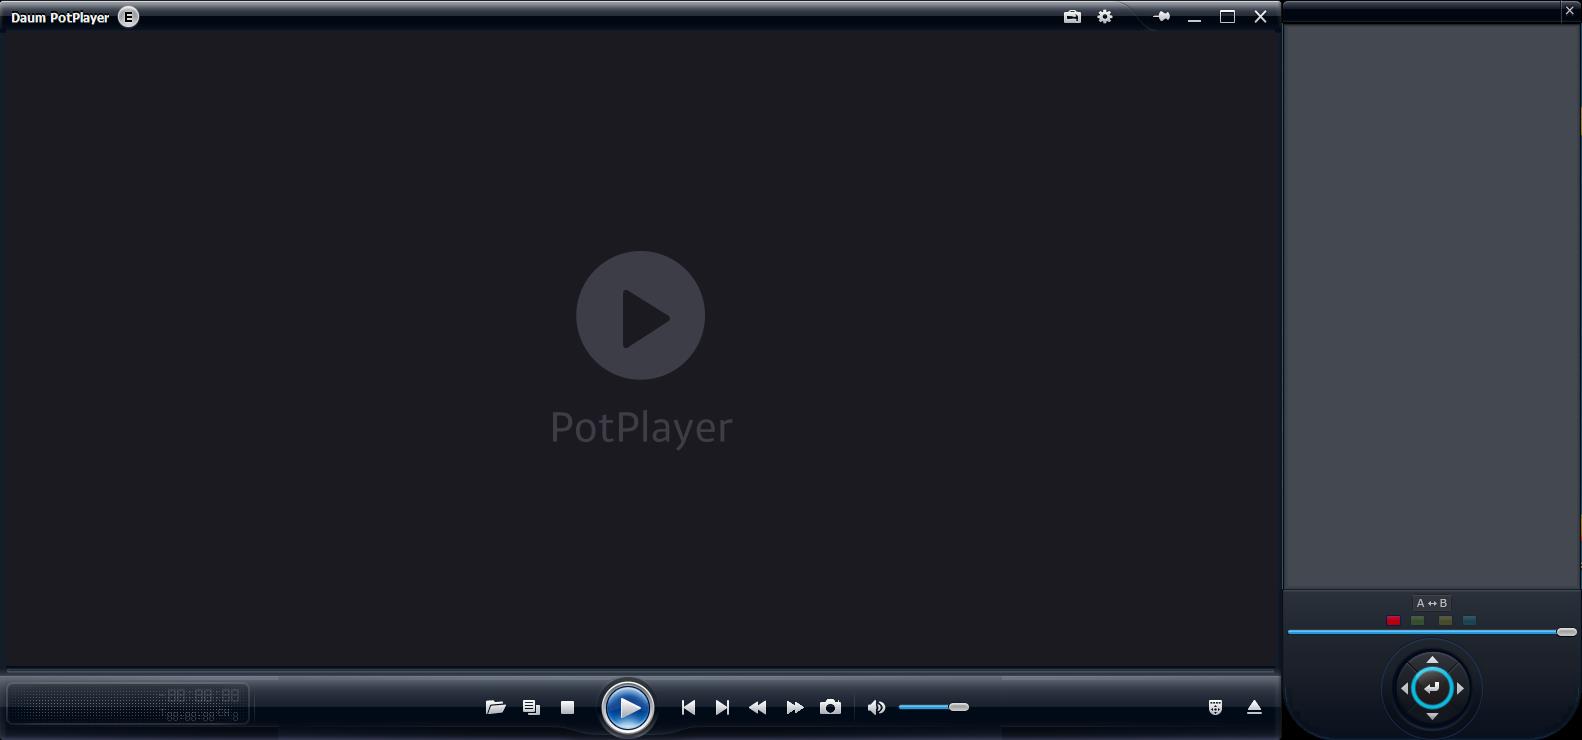1582x740 pixels.
Task: Pin the window on top with the pushpin
Action: (1161, 16)
